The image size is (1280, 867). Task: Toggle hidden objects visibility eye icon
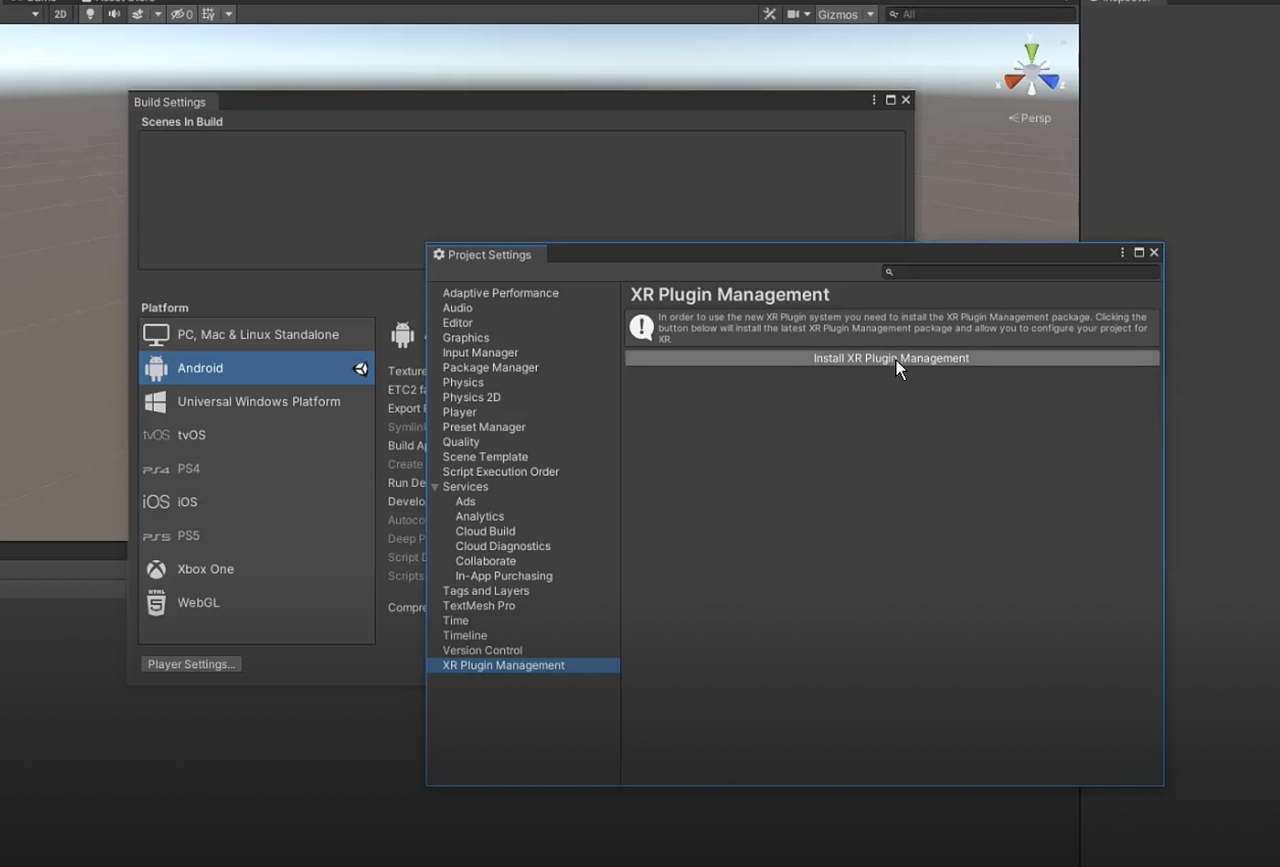point(181,14)
